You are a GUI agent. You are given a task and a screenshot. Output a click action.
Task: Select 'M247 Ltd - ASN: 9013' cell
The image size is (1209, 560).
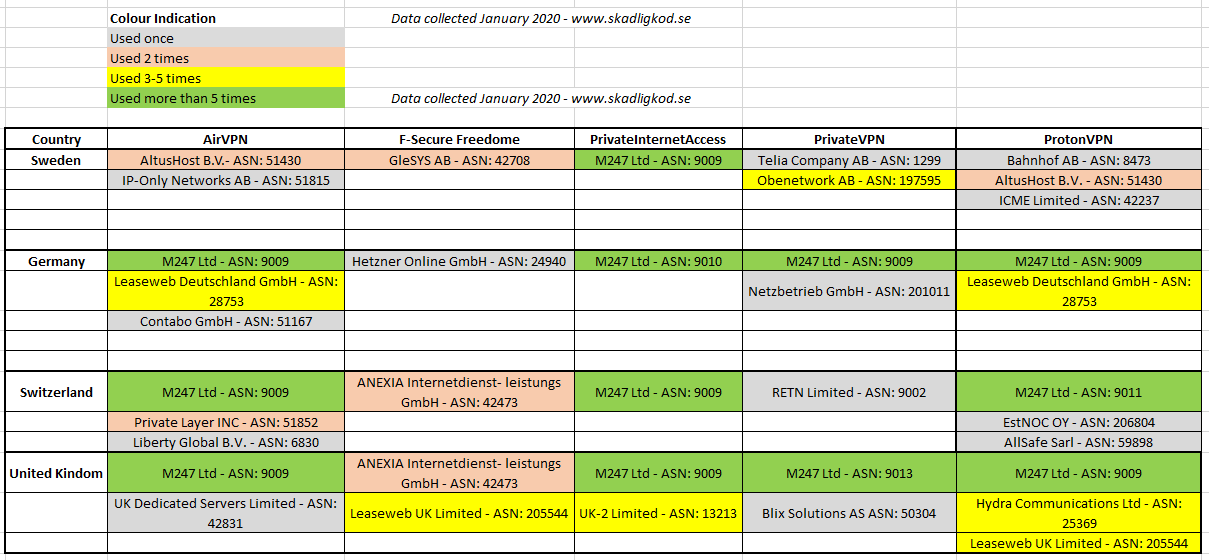coord(849,473)
